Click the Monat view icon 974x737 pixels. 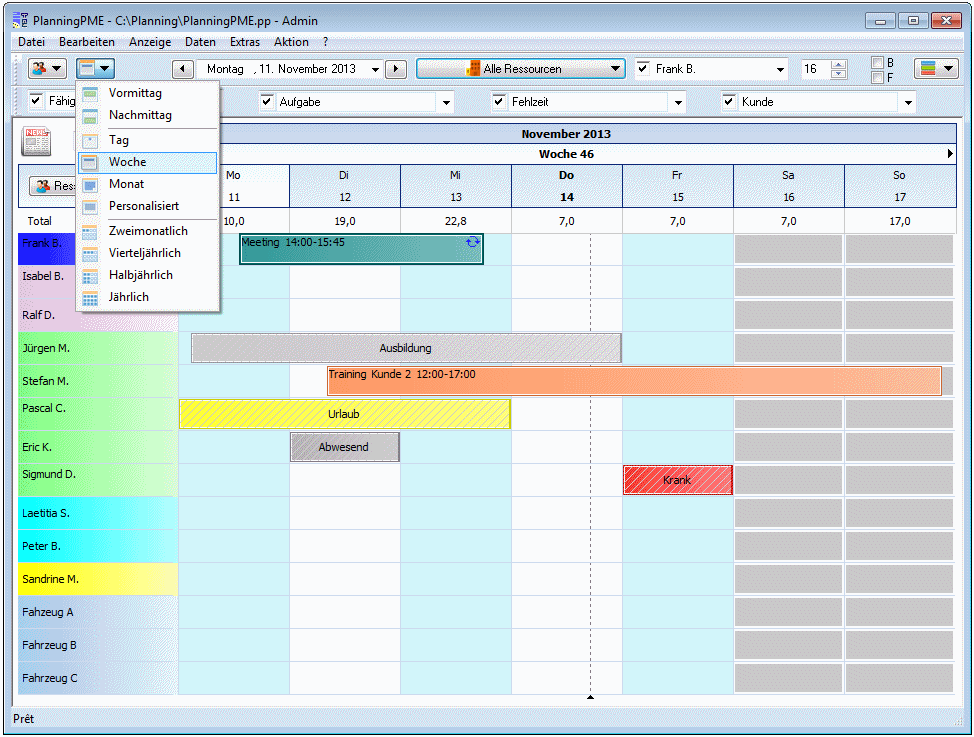[90, 185]
